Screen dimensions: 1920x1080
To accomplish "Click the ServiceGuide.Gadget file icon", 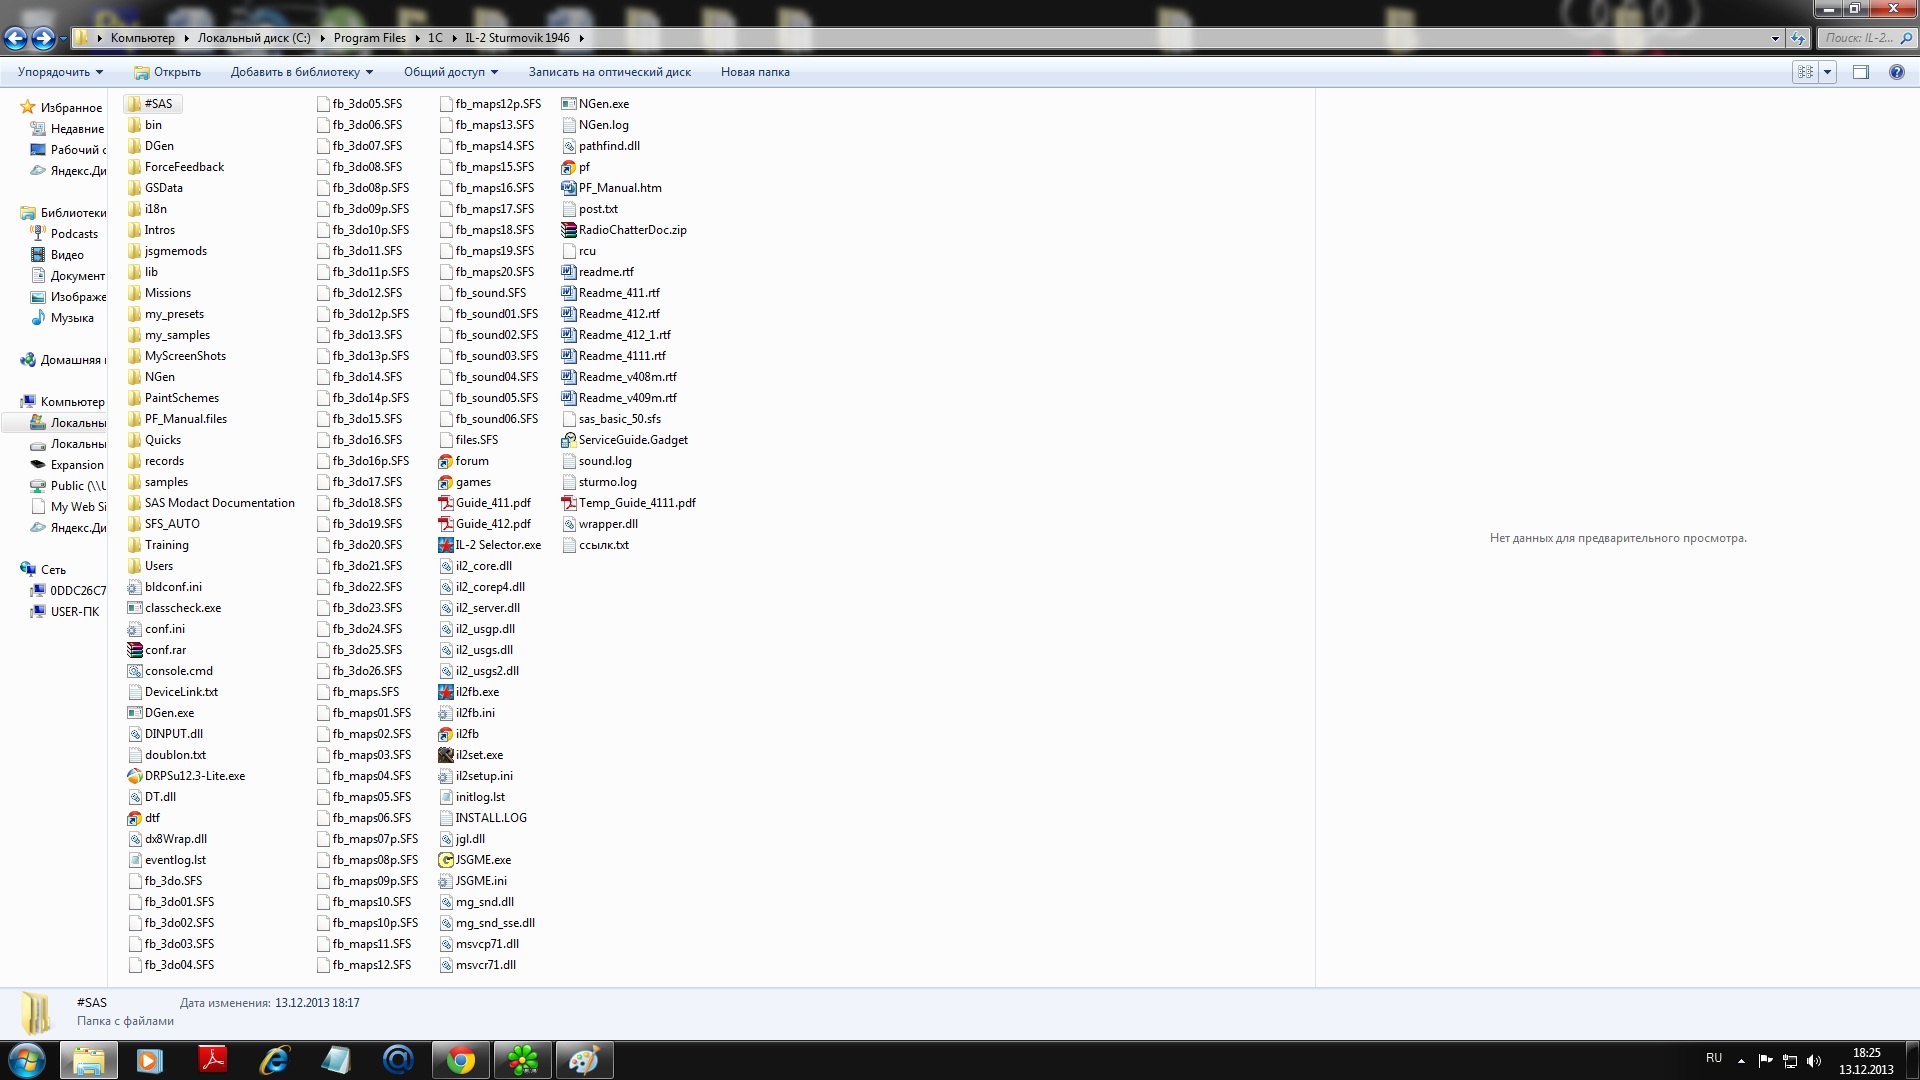I will pos(569,440).
